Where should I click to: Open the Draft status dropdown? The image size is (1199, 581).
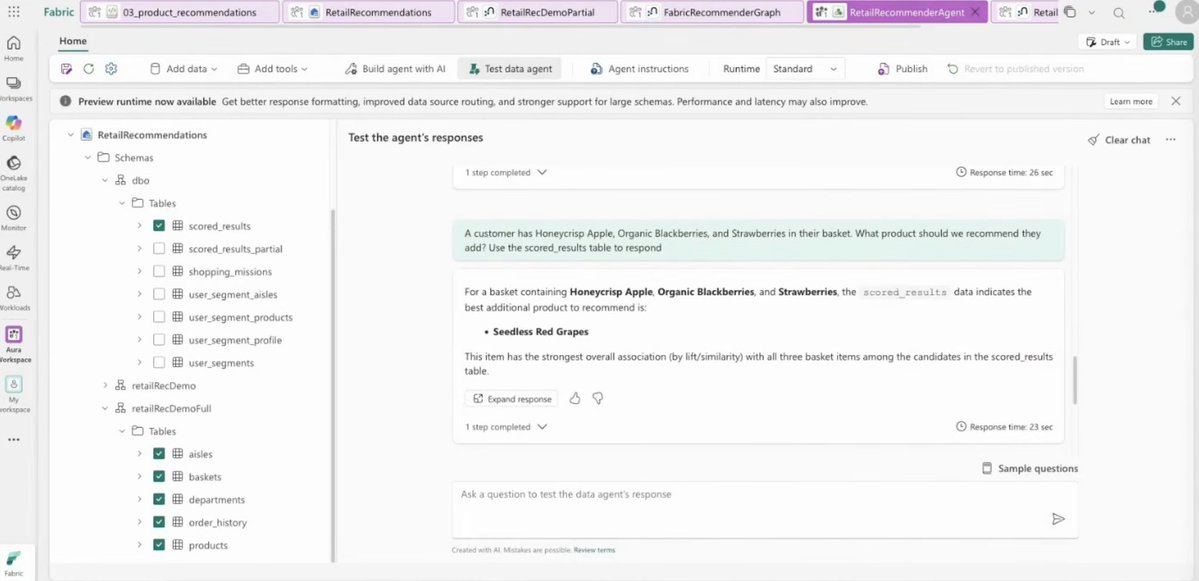click(x=1108, y=42)
